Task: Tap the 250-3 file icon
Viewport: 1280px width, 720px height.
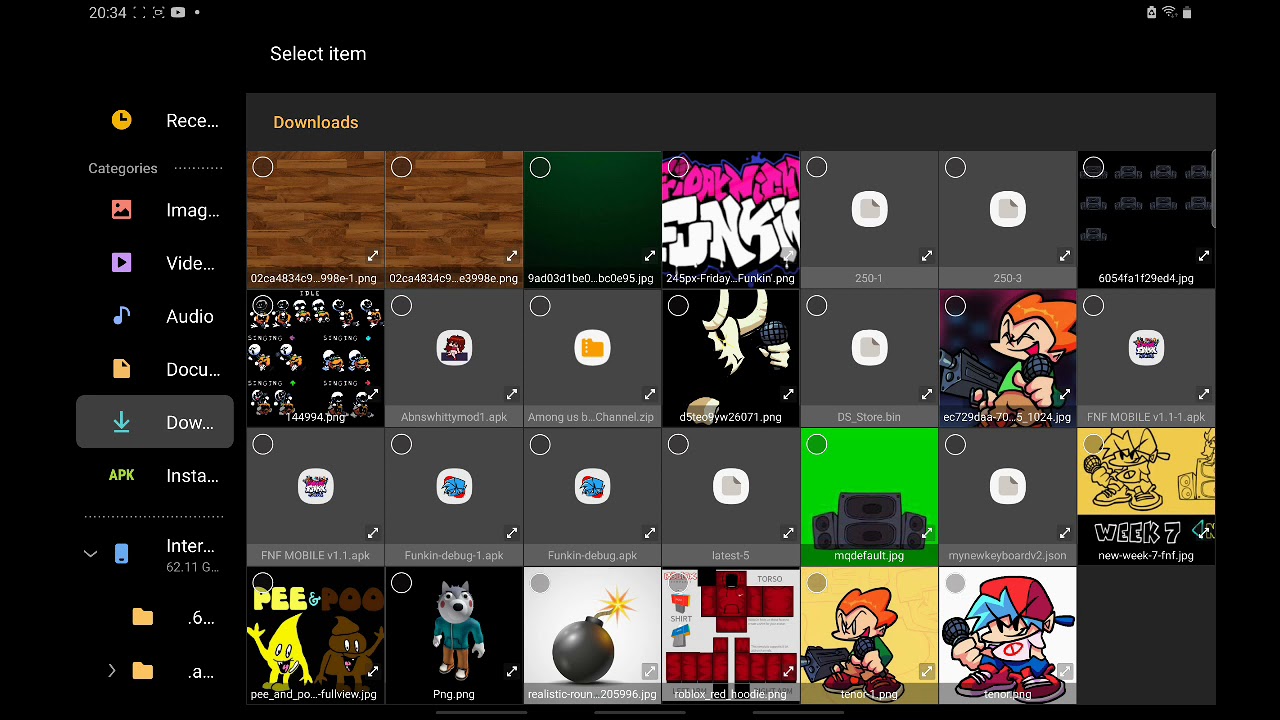Action: [x=1008, y=209]
